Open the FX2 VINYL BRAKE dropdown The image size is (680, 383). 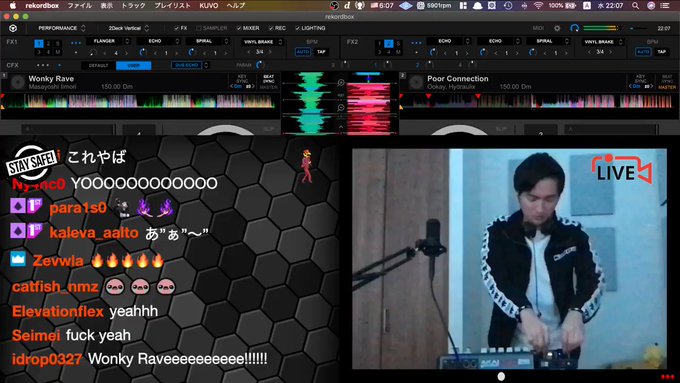tap(603, 42)
